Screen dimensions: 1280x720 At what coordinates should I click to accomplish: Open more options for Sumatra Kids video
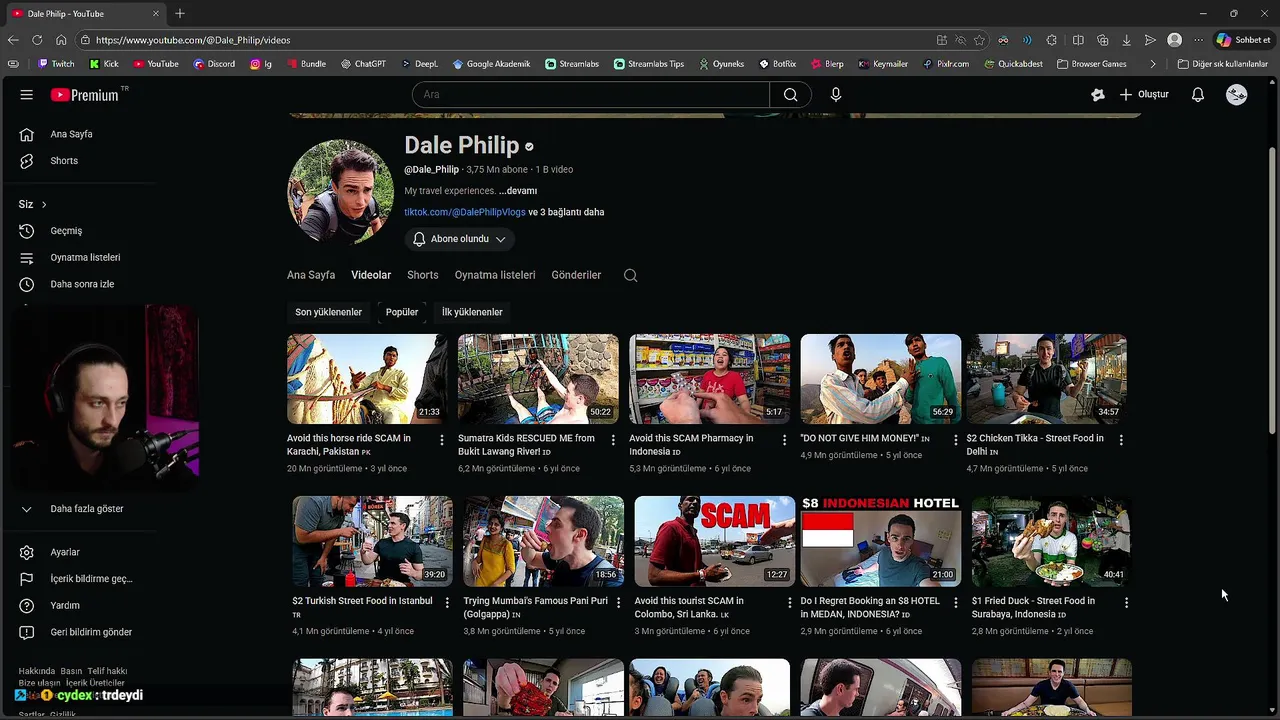point(613,440)
